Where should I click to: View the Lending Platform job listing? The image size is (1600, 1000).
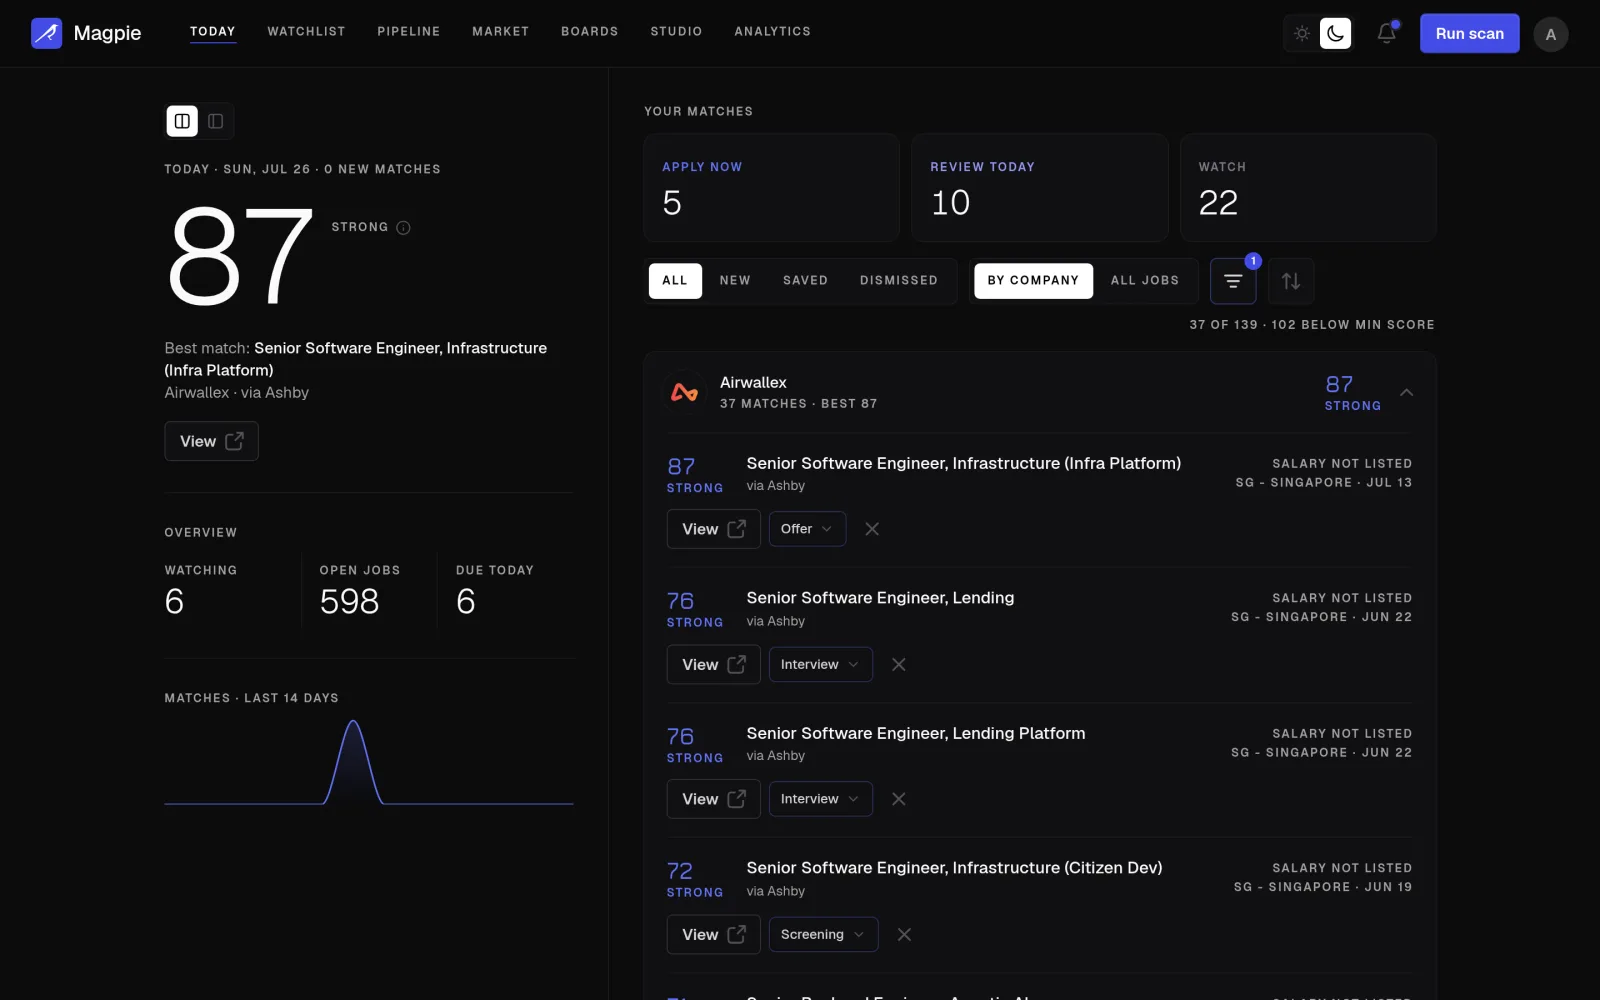pyautogui.click(x=713, y=799)
